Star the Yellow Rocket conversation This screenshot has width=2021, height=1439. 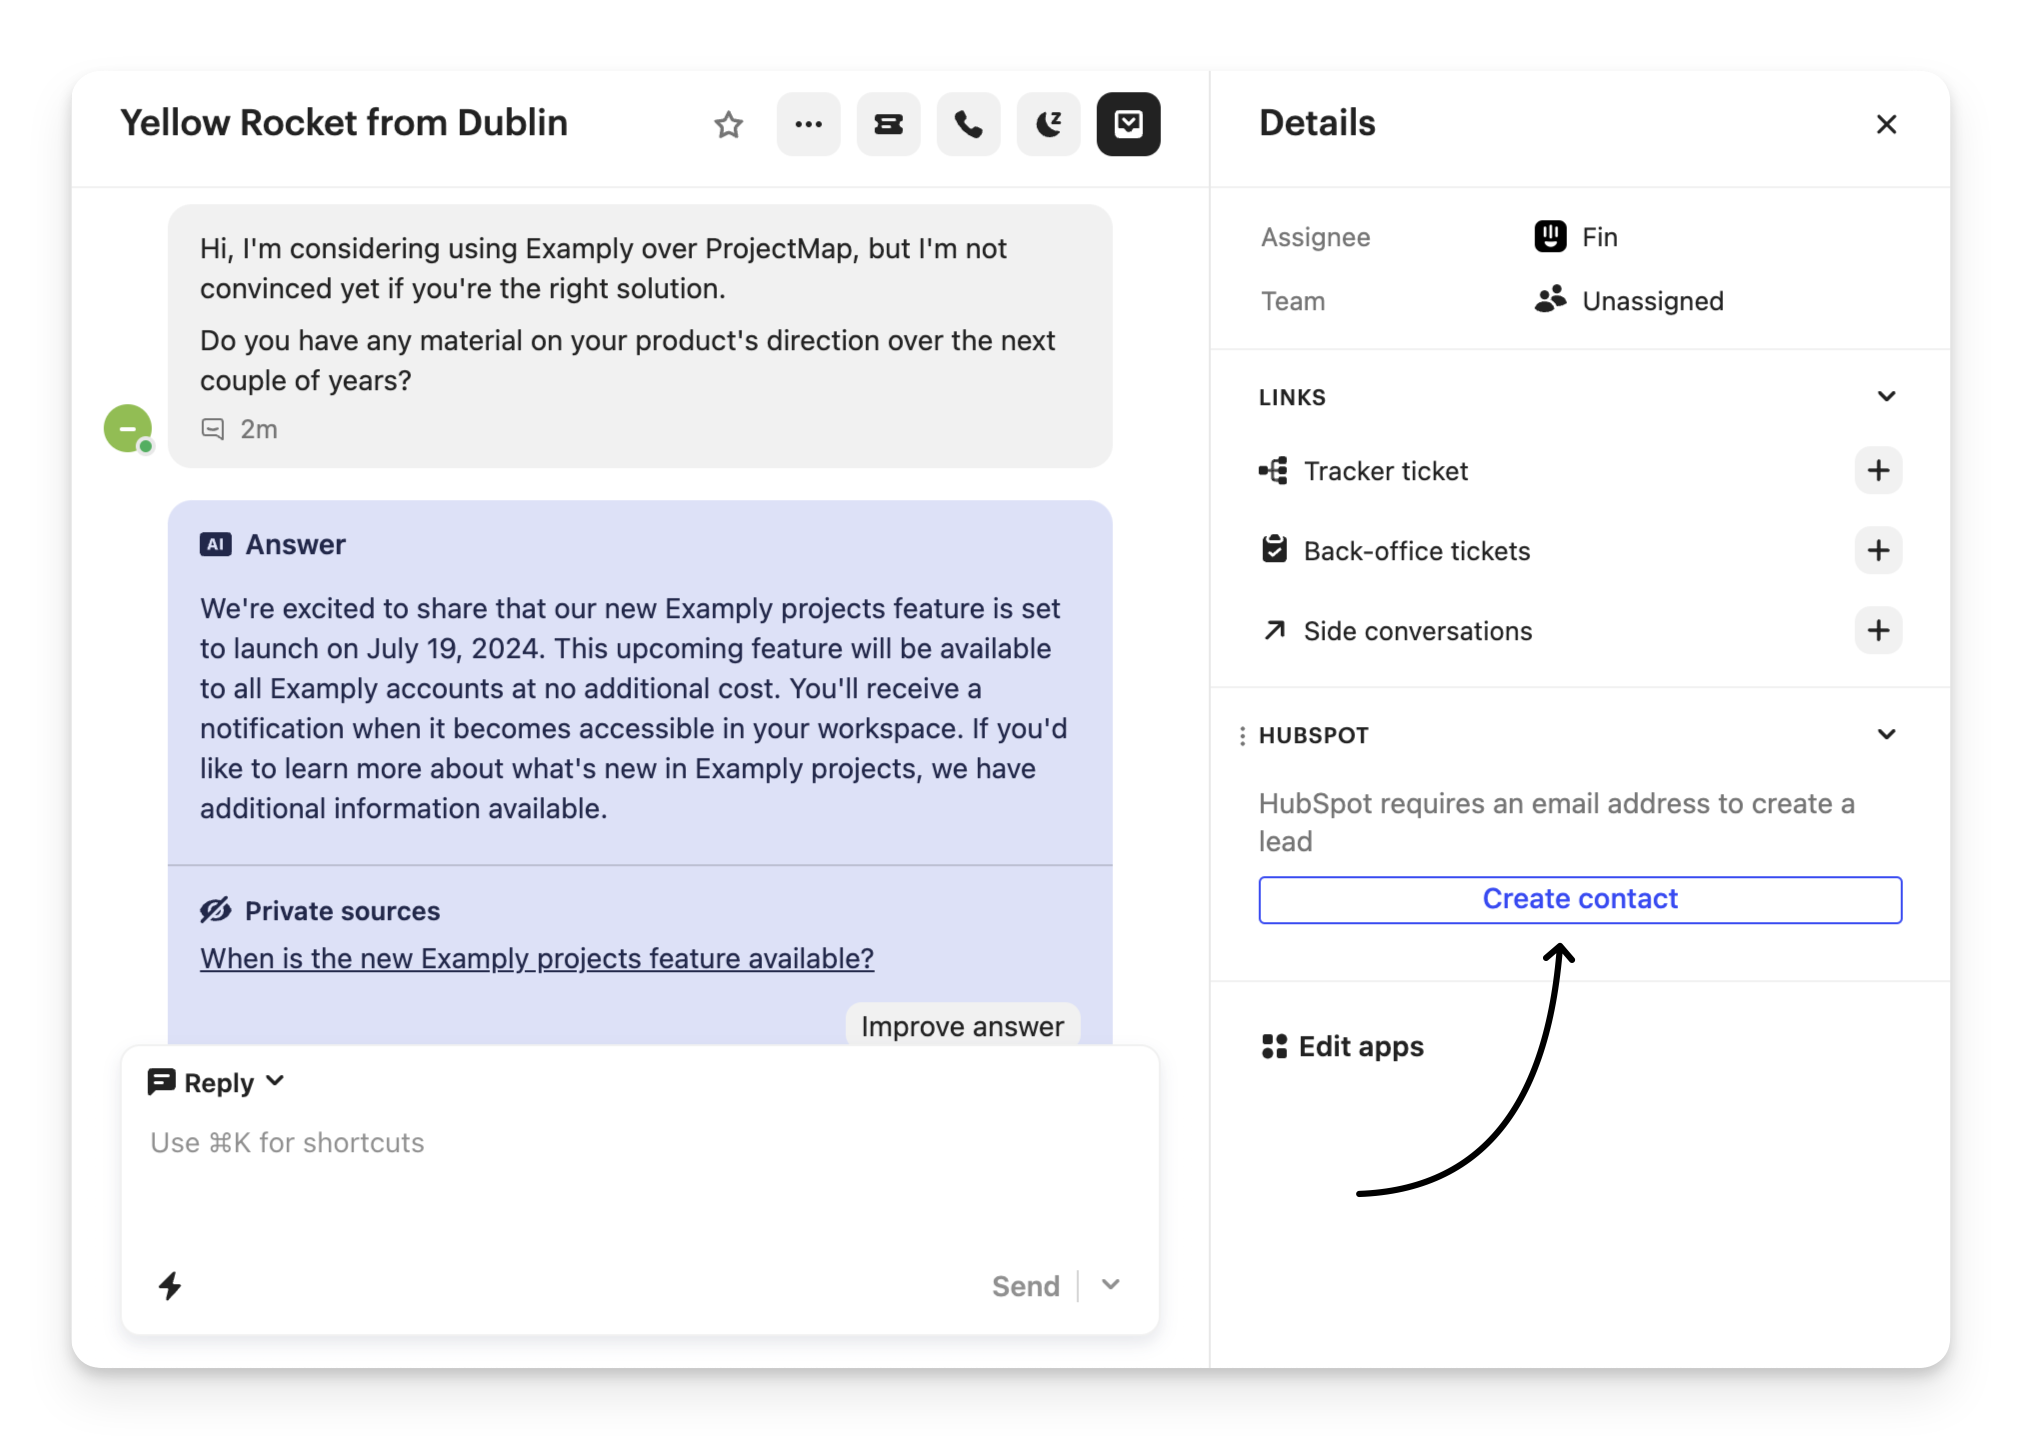tap(728, 125)
